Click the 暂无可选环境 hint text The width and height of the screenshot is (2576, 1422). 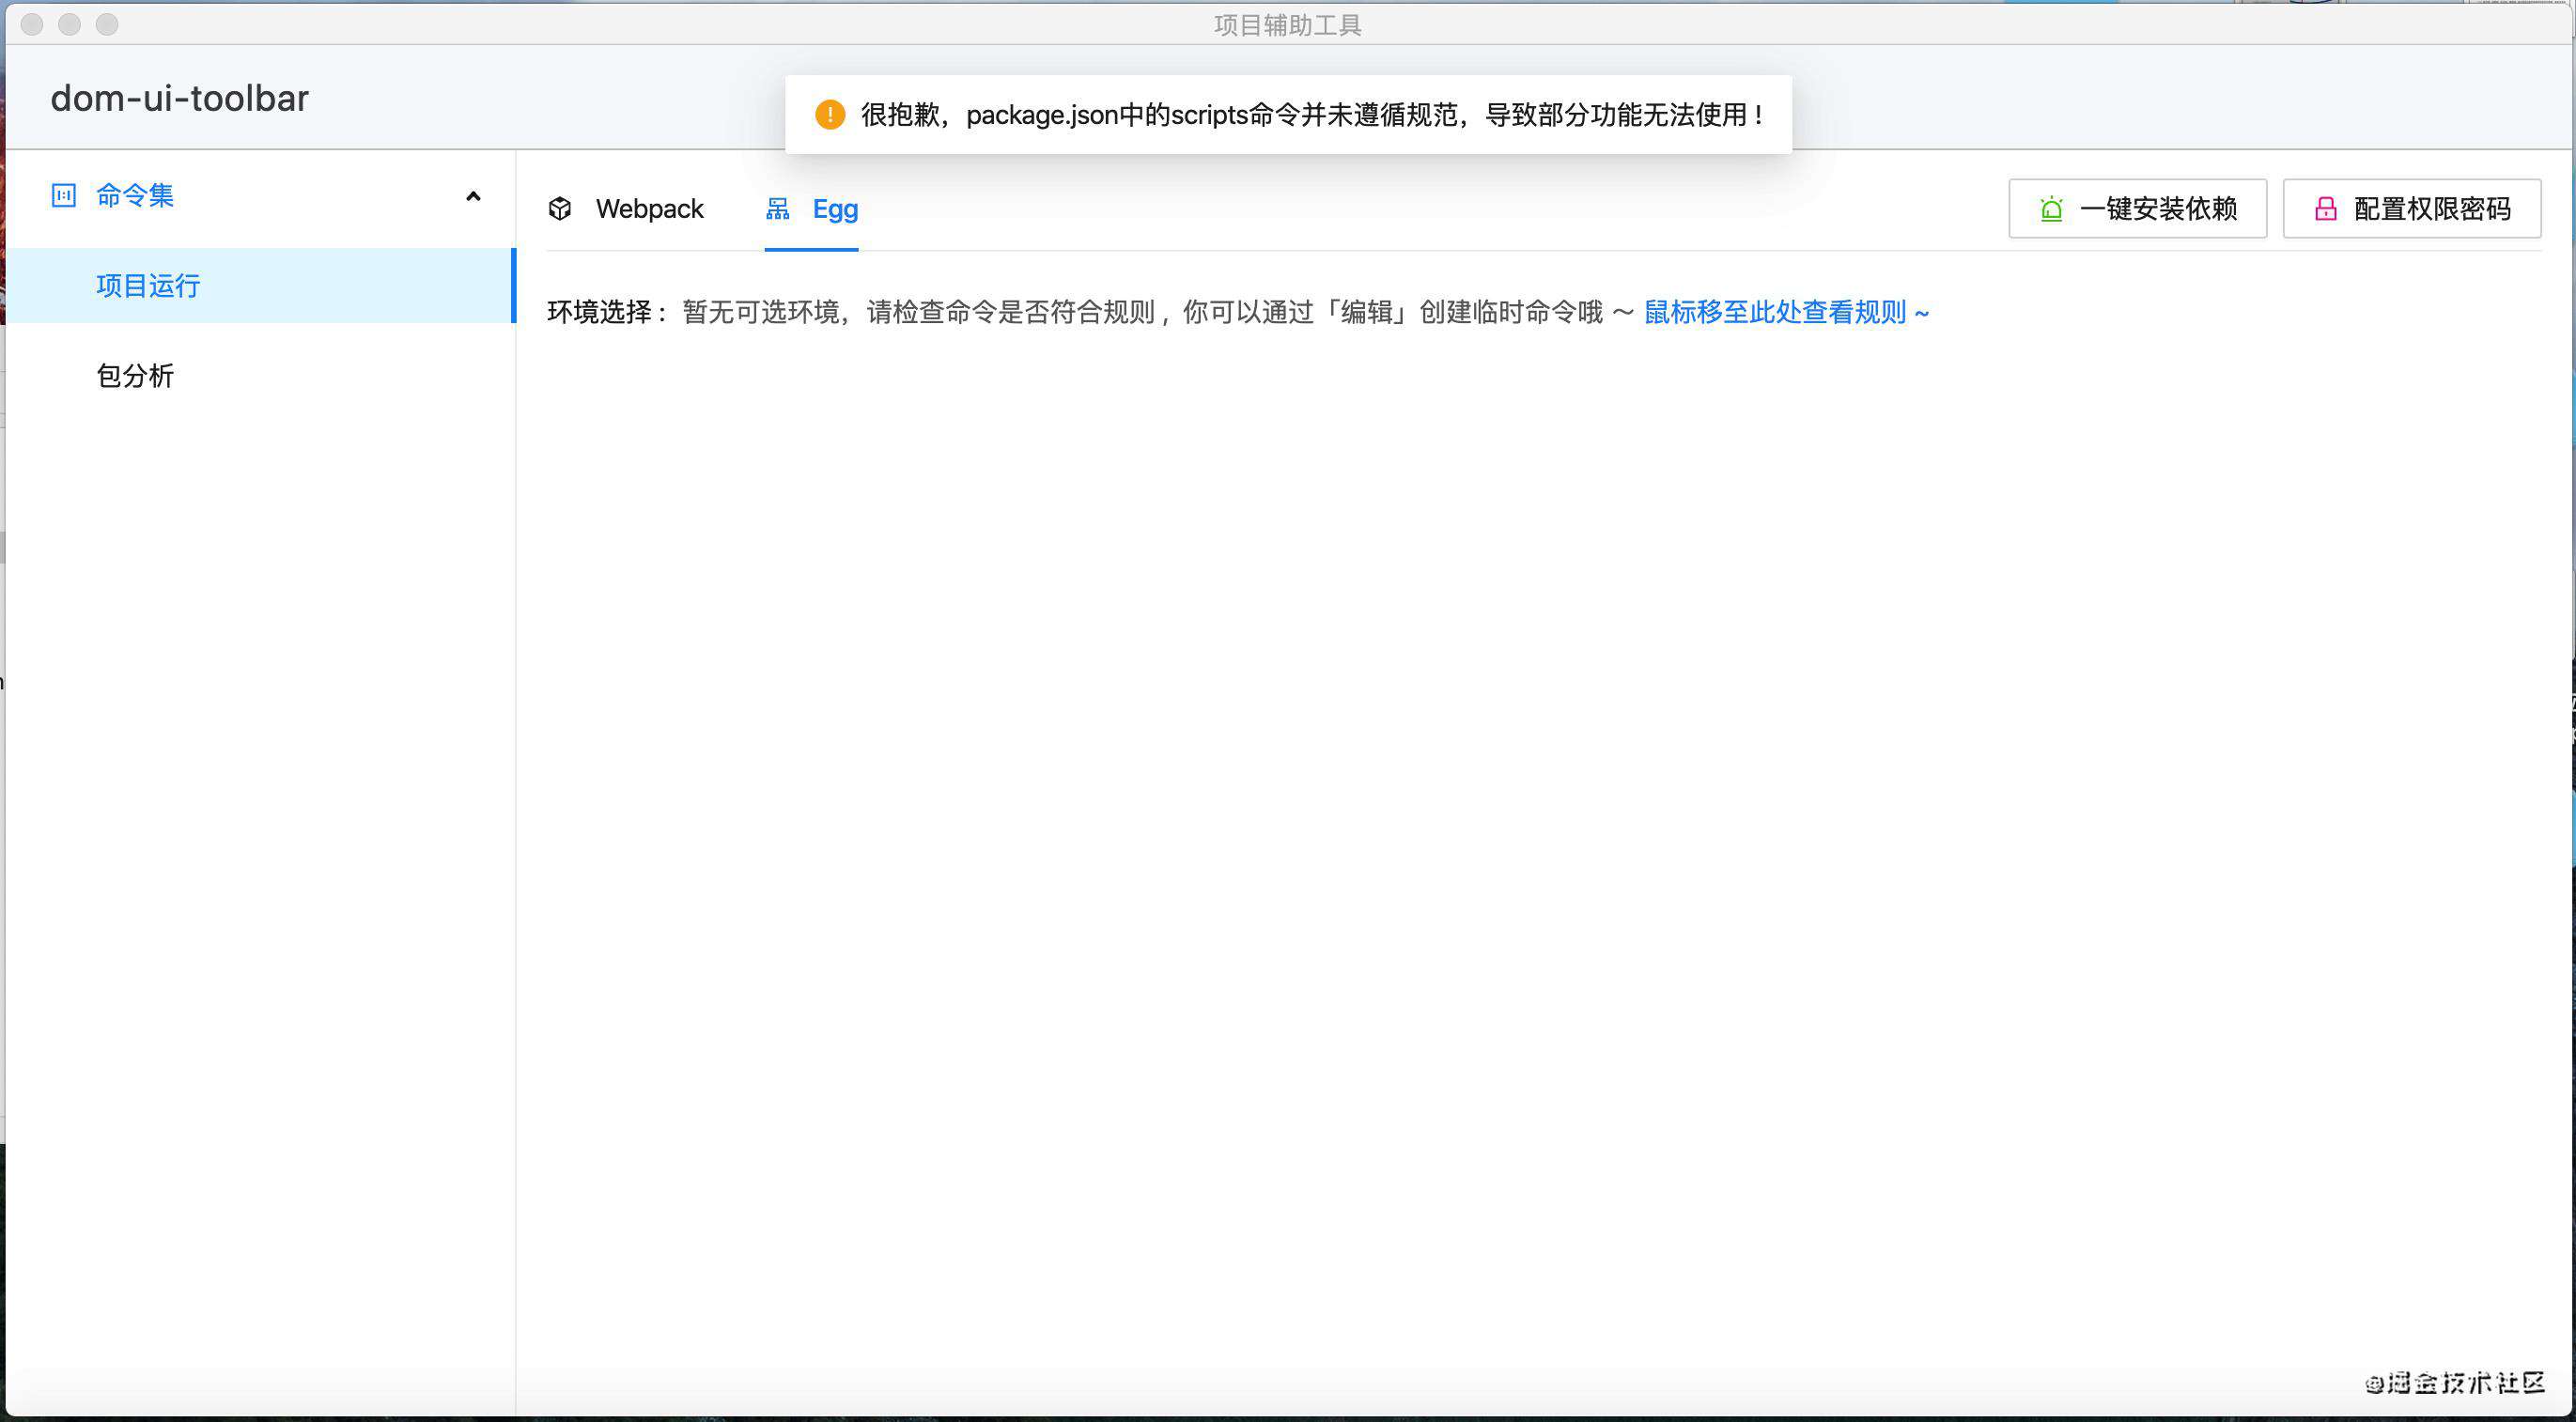pos(1157,312)
